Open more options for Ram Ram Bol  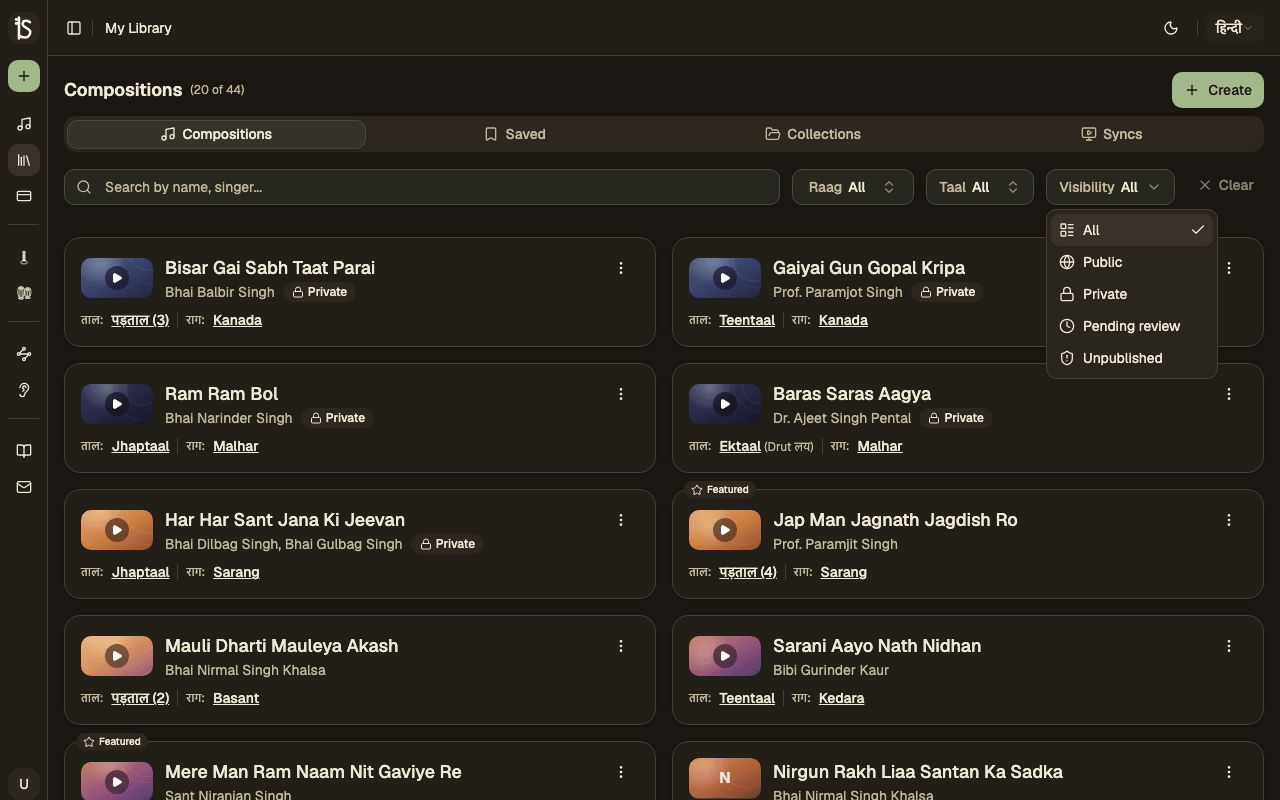621,394
